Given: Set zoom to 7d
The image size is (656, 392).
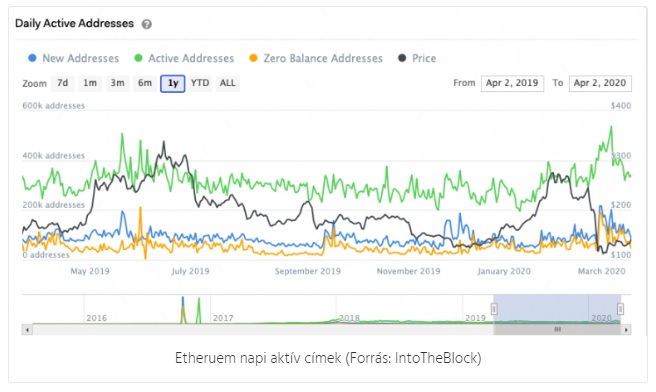Looking at the screenshot, I should [63, 83].
